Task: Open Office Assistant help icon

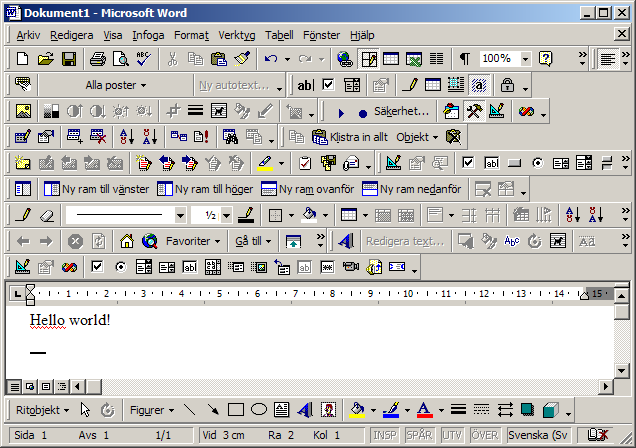Action: point(546,59)
